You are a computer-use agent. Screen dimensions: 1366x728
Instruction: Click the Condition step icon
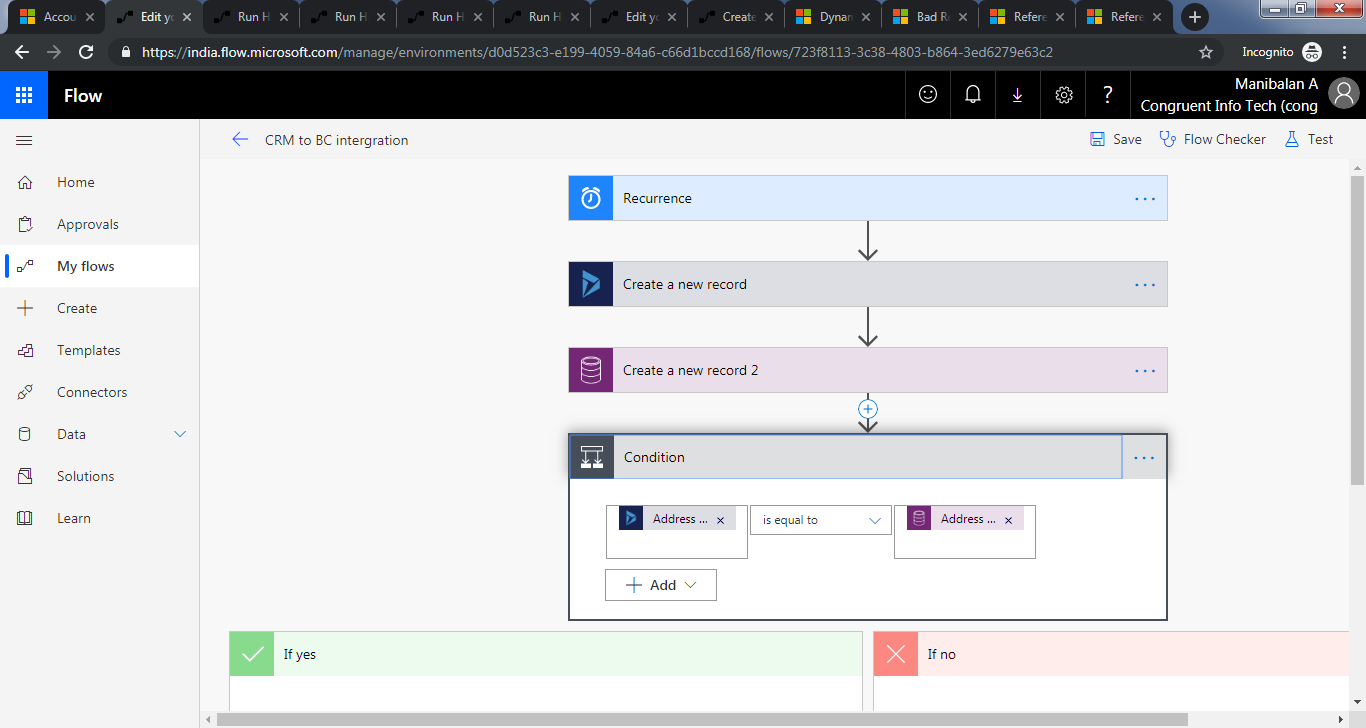[x=592, y=457]
